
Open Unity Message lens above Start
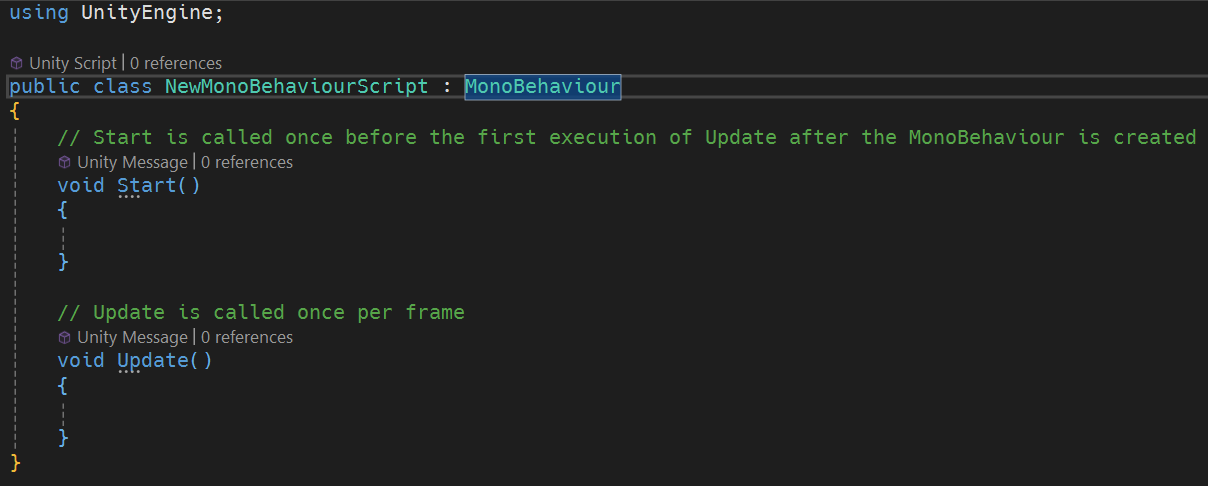tap(132, 162)
